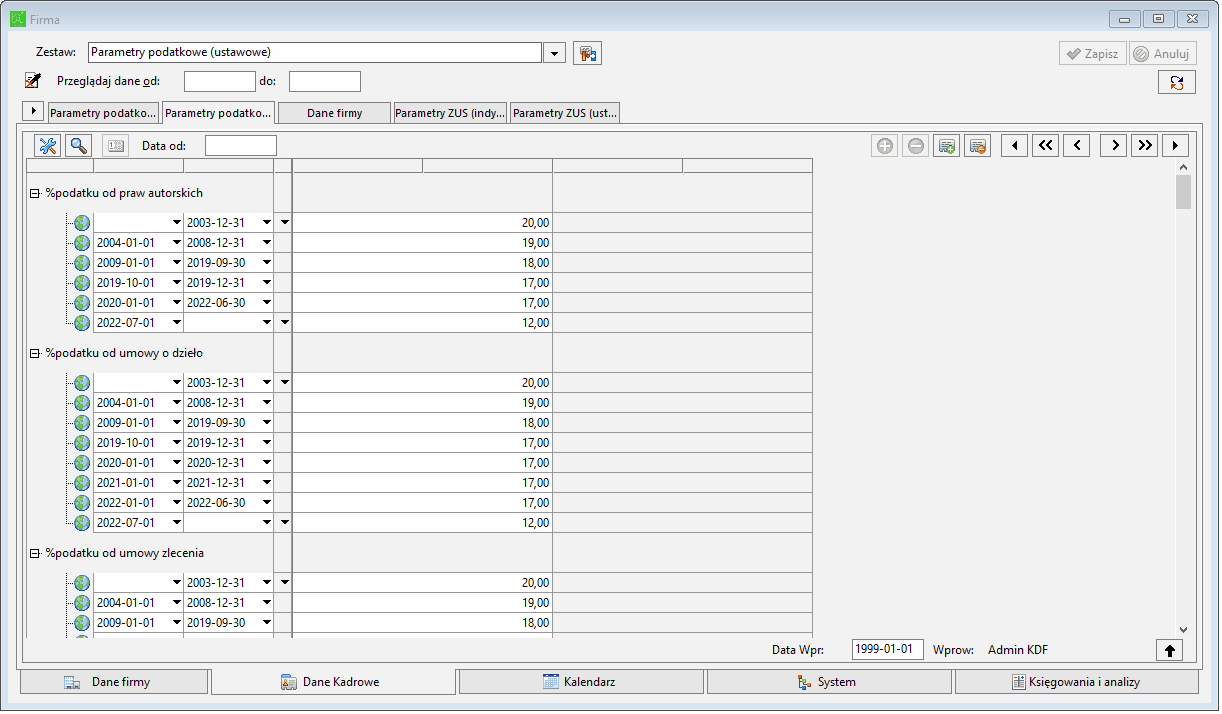The height and width of the screenshot is (714, 1222).
Task: Click the greyed minus remove-record icon
Action: 916,146
